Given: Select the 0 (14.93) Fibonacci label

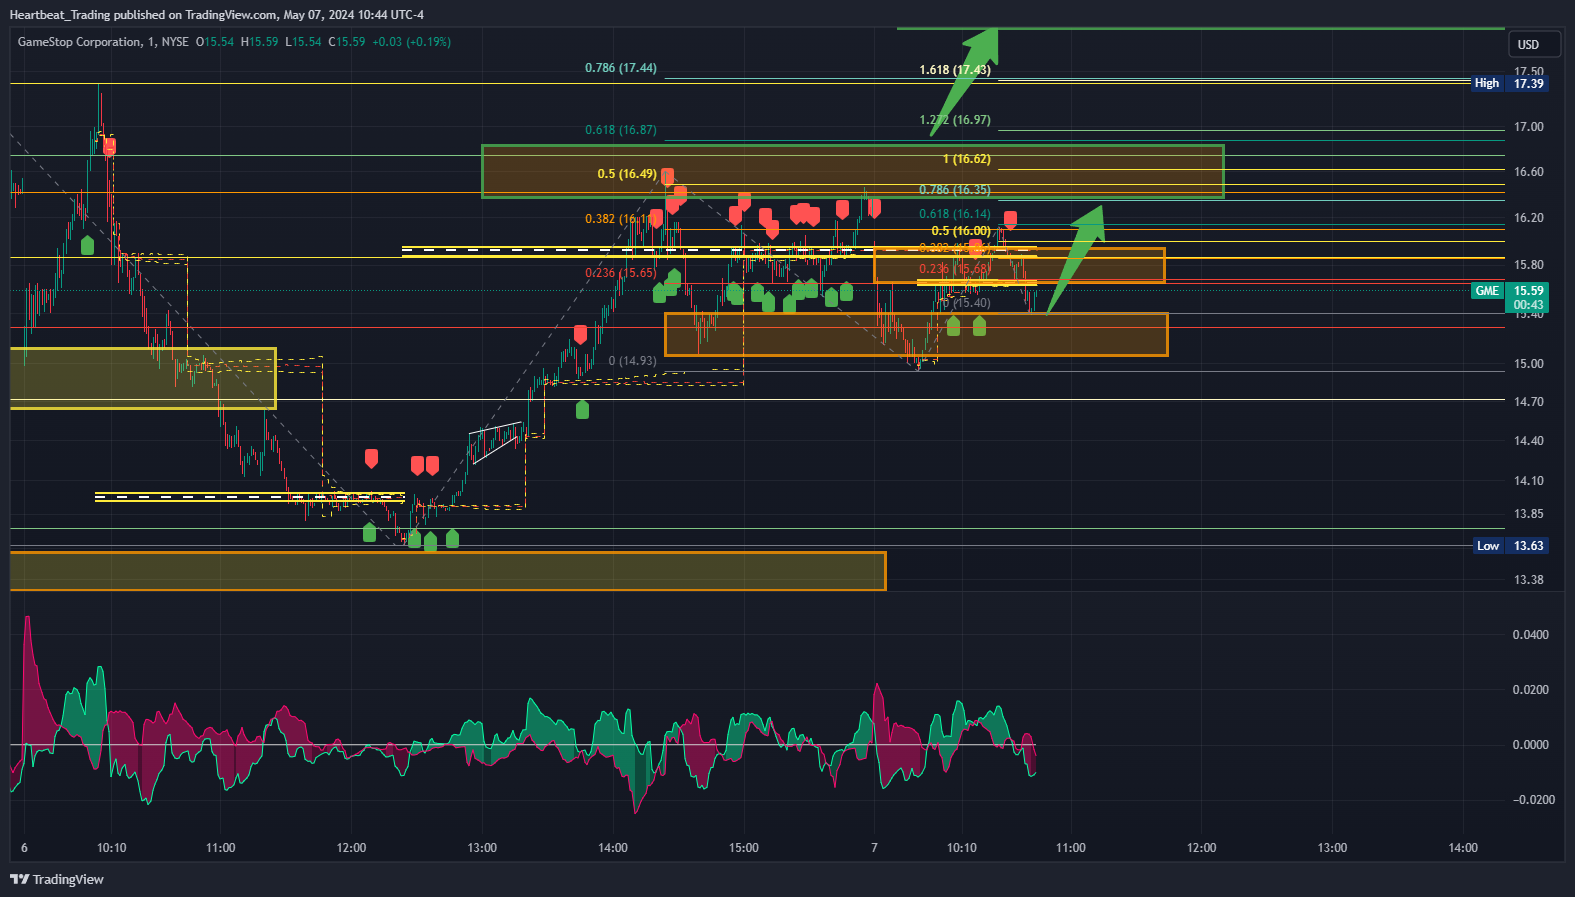Looking at the screenshot, I should [633, 361].
